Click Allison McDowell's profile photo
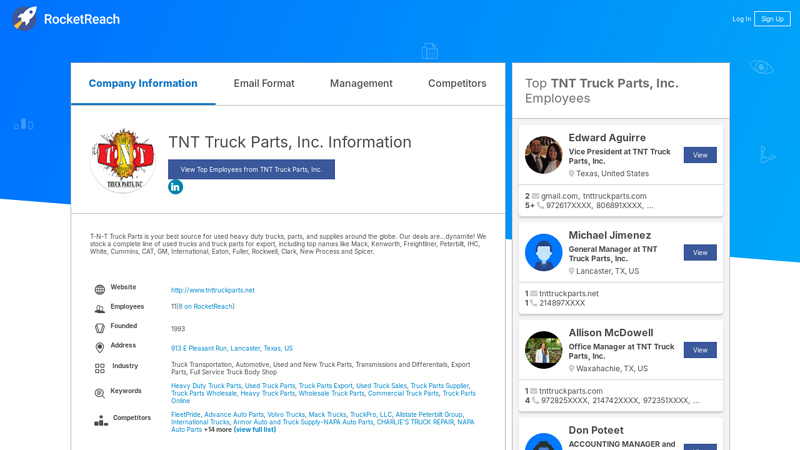This screenshot has width=800, height=450. coord(543,350)
